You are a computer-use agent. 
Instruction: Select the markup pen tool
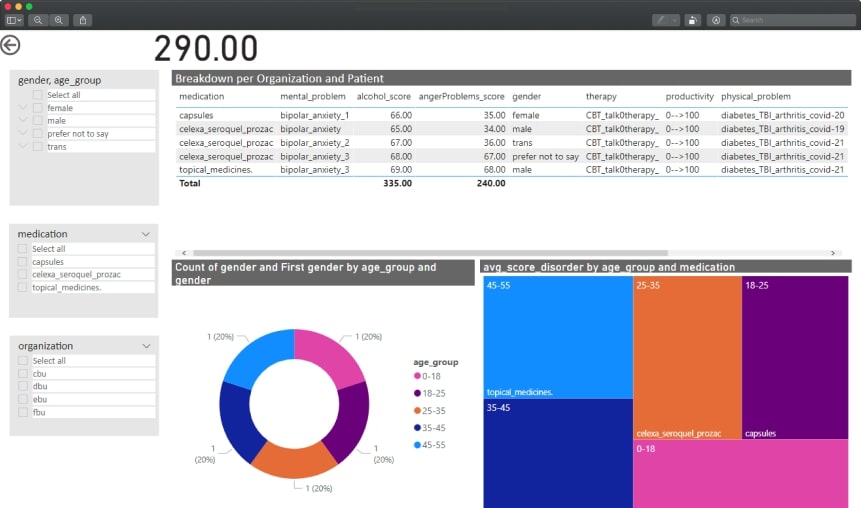click(x=660, y=20)
